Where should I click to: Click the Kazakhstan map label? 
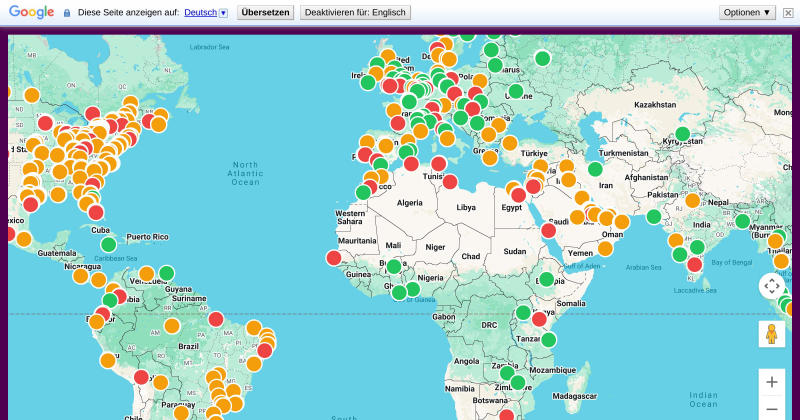point(655,105)
